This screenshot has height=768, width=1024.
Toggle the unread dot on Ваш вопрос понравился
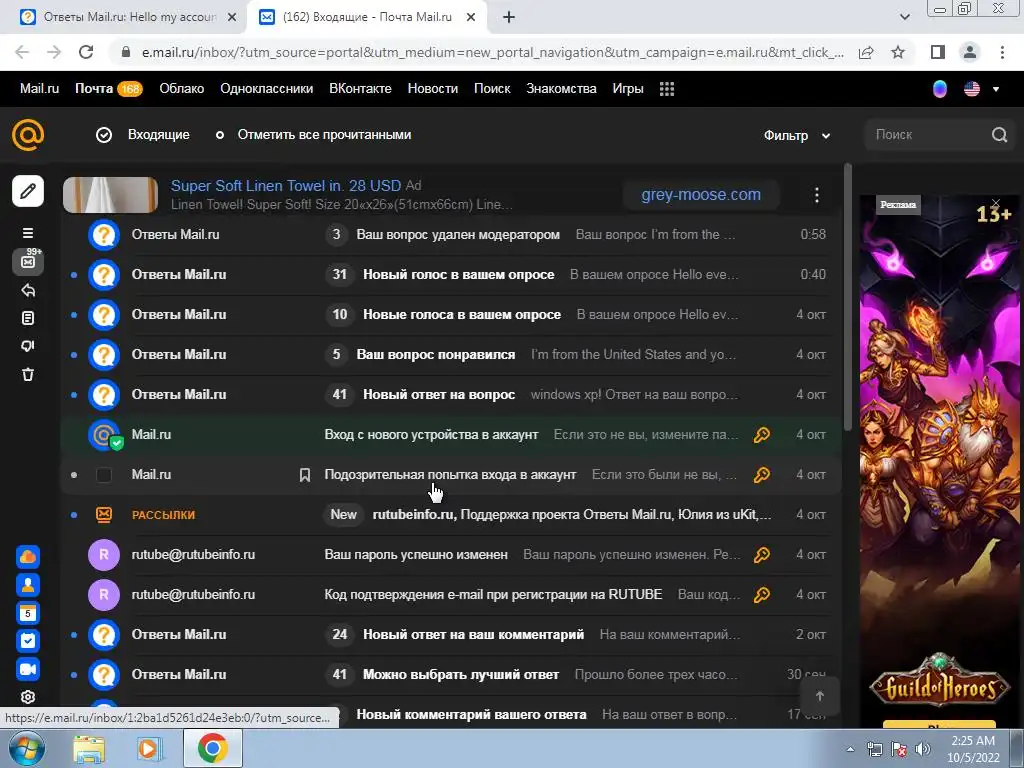coord(74,355)
